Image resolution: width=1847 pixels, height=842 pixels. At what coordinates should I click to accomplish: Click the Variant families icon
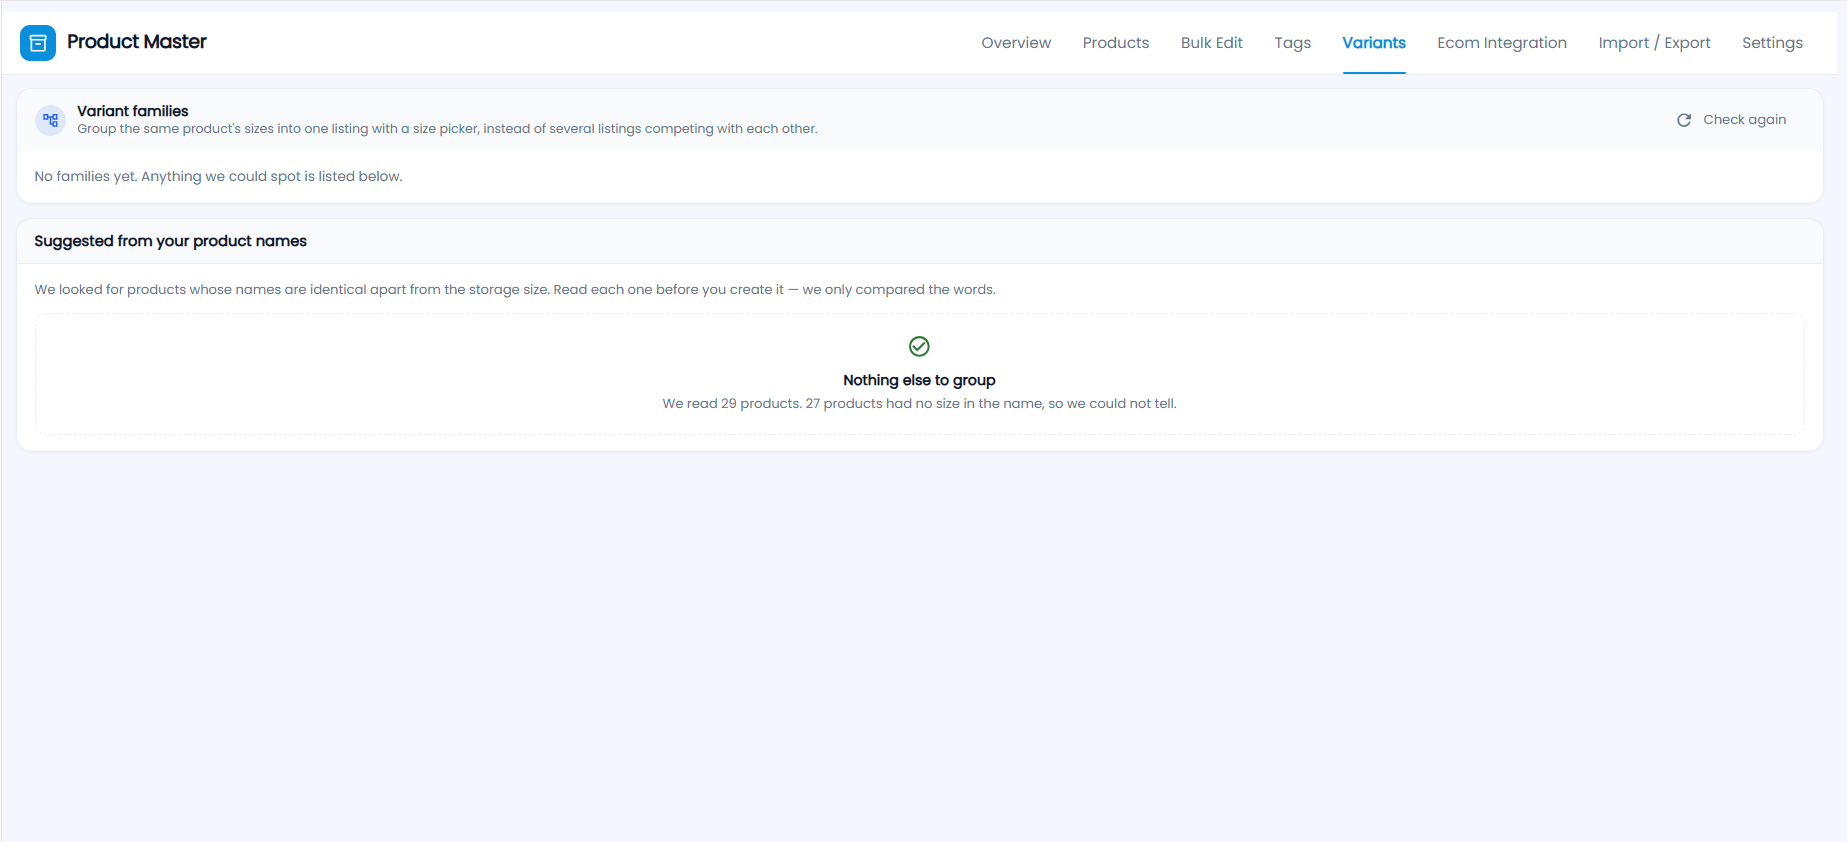[x=51, y=120]
